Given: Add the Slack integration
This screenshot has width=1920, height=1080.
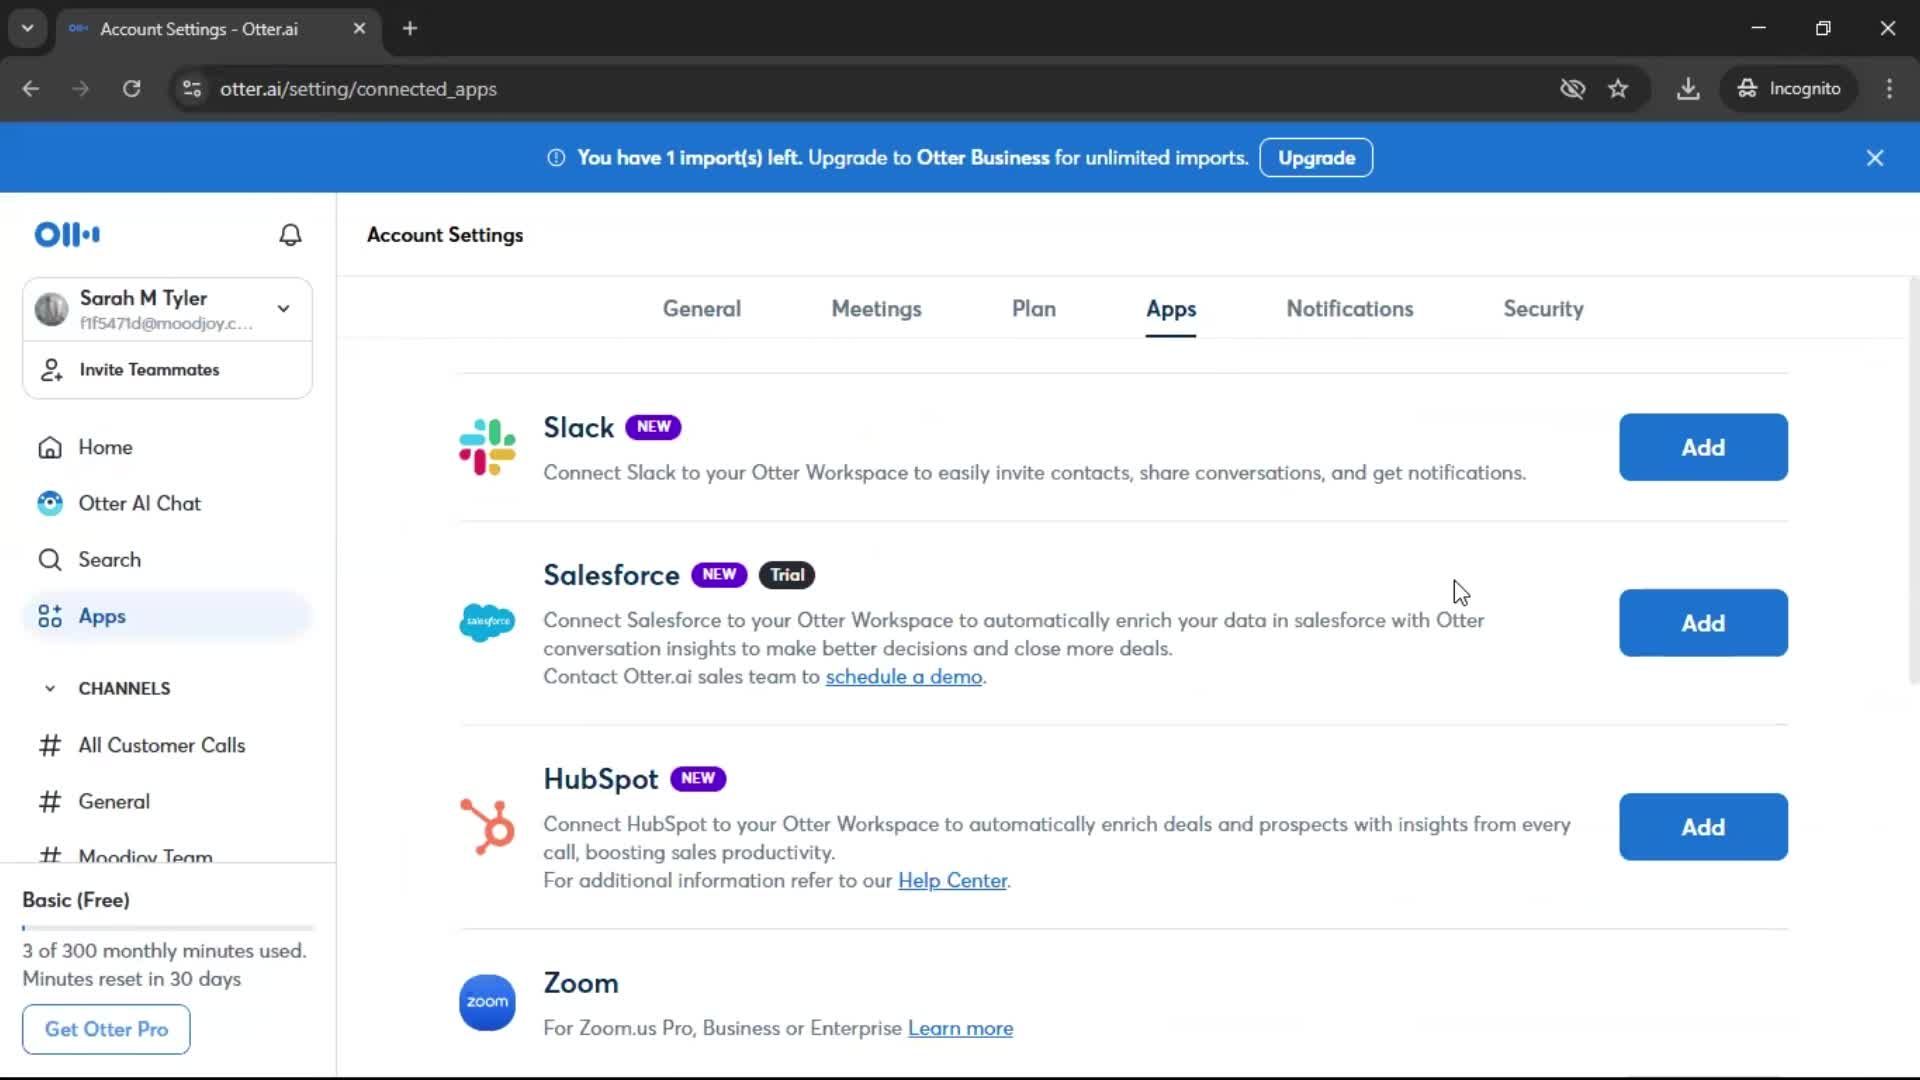Looking at the screenshot, I should [1702, 447].
